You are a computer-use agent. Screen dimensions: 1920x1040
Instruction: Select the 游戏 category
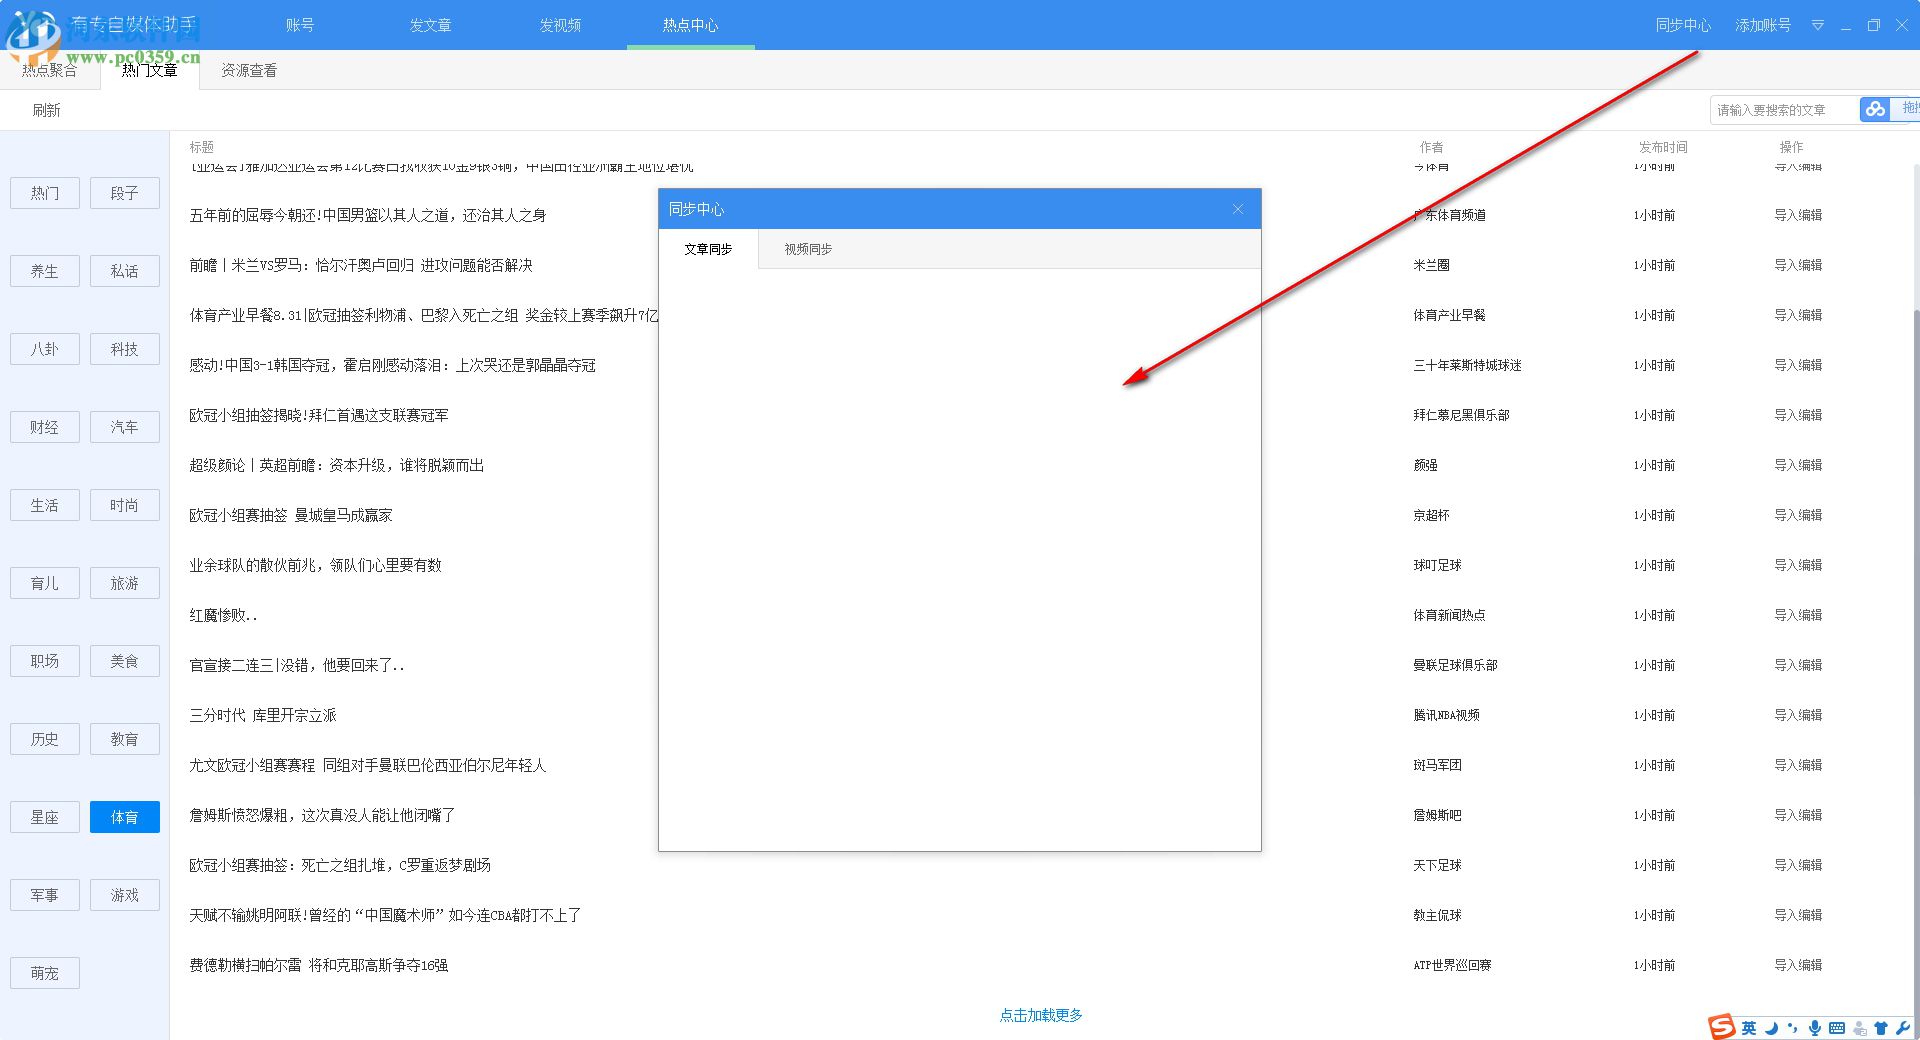[x=125, y=895]
